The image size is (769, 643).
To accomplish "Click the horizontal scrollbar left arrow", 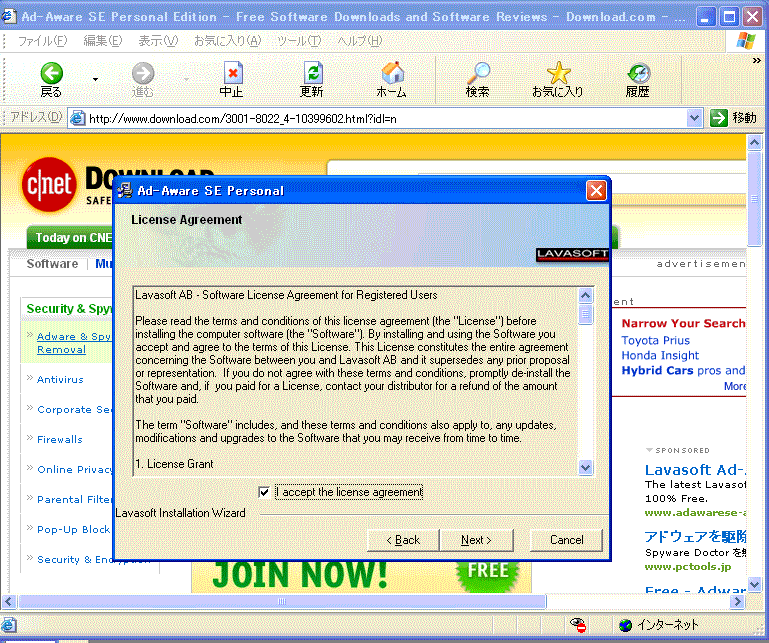I will [x=9, y=601].
